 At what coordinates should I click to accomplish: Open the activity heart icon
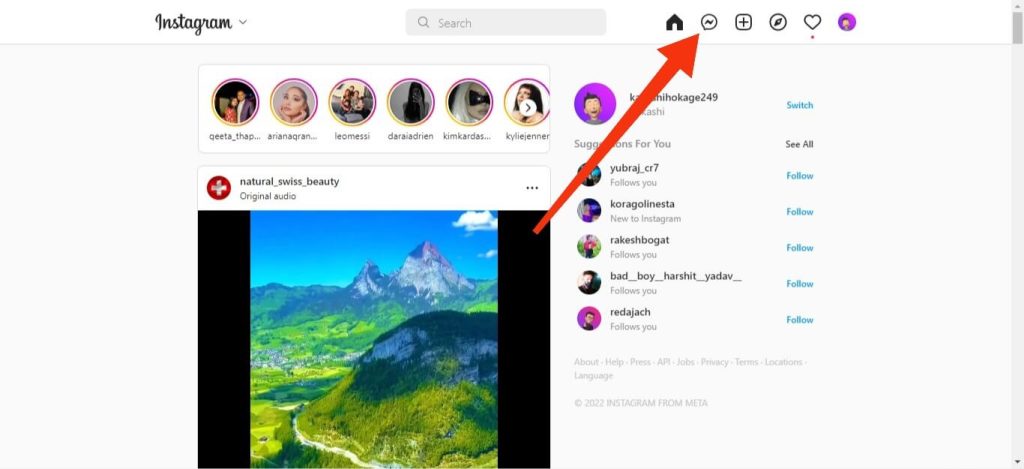812,23
